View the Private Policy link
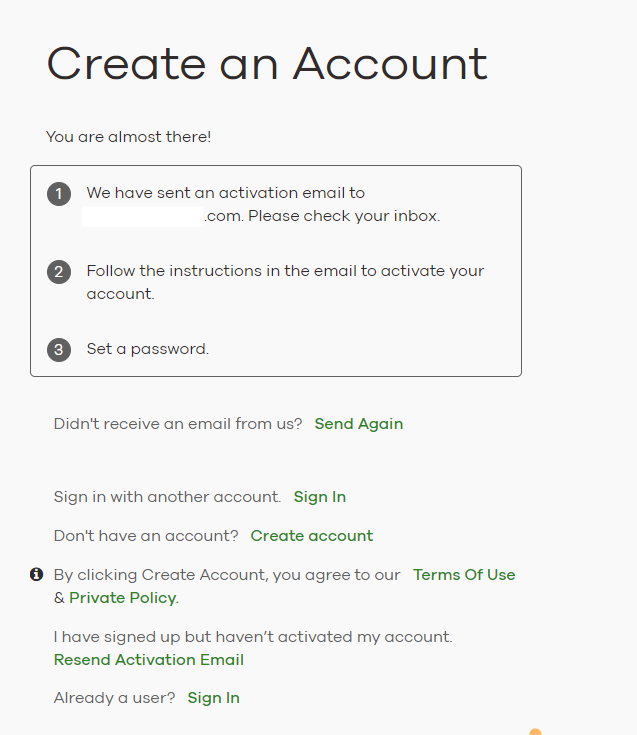 (x=123, y=598)
